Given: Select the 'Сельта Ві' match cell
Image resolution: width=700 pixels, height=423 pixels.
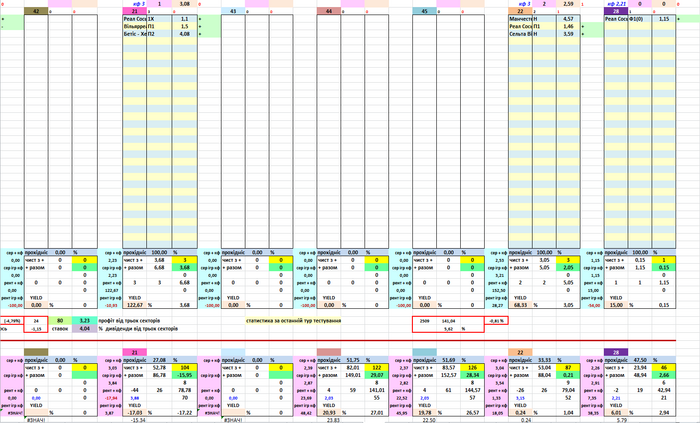Looking at the screenshot, I should click(521, 34).
